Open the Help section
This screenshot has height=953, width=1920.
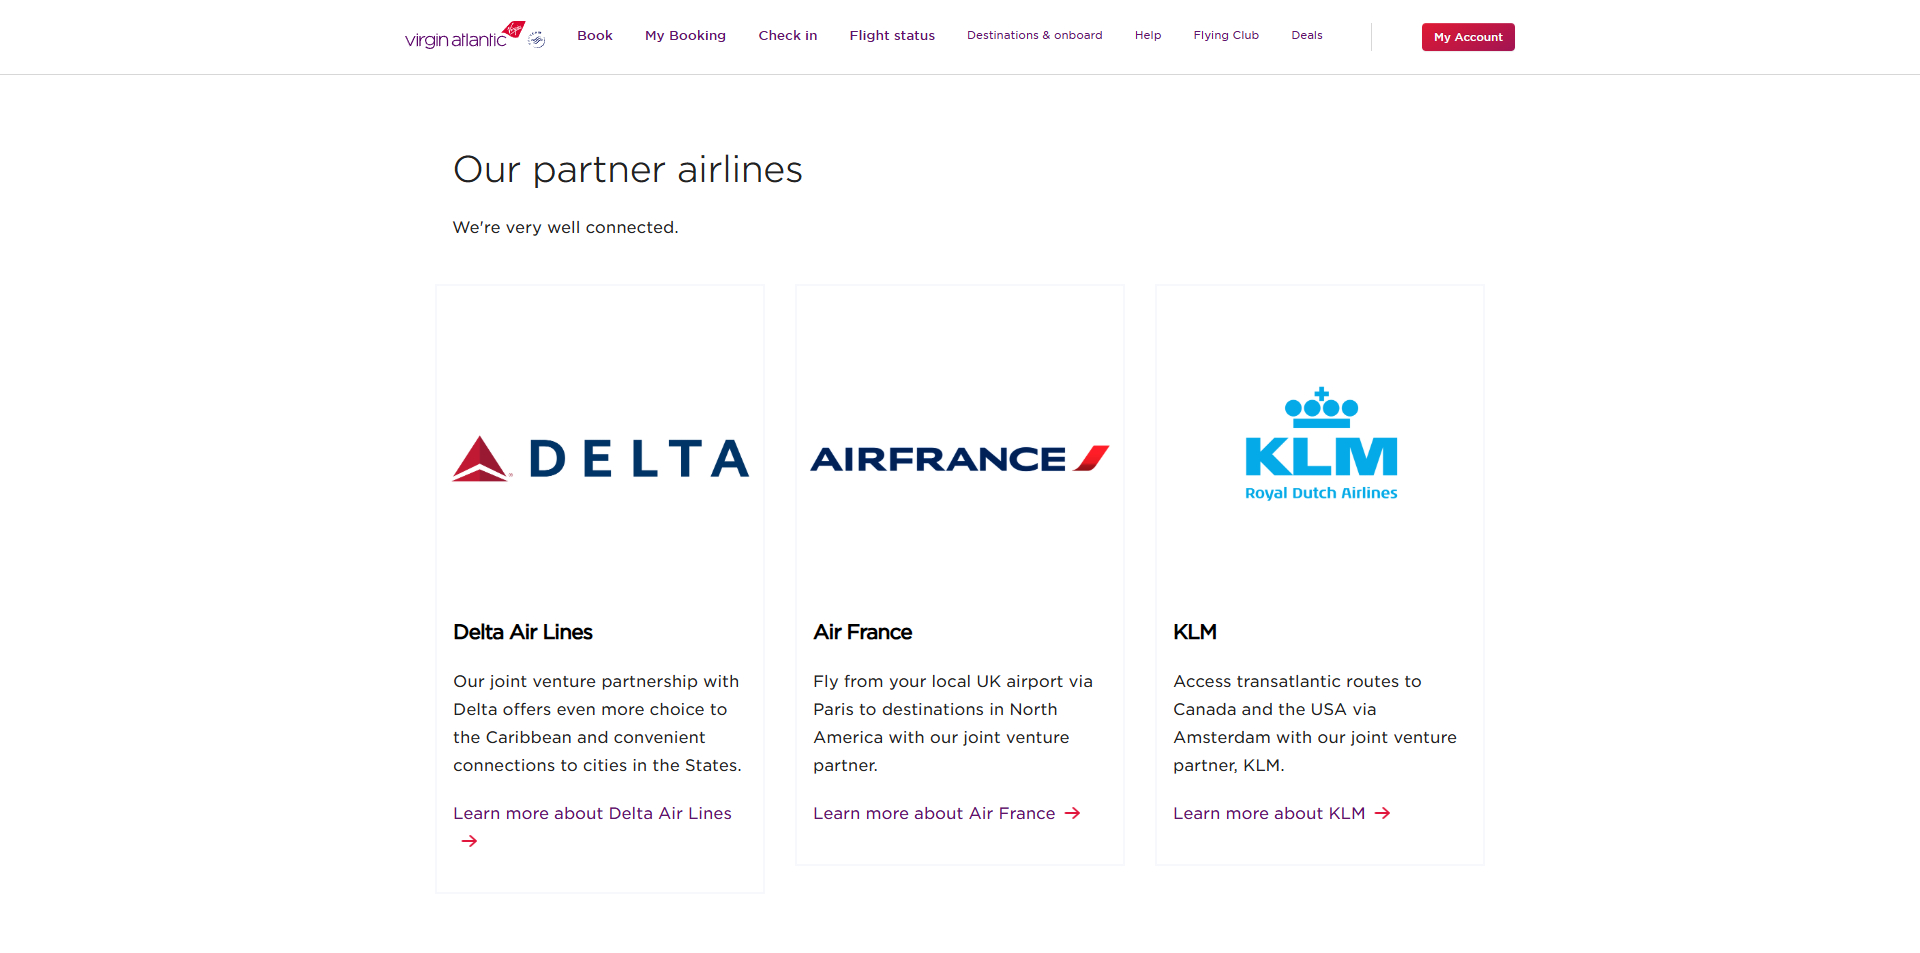(1147, 35)
